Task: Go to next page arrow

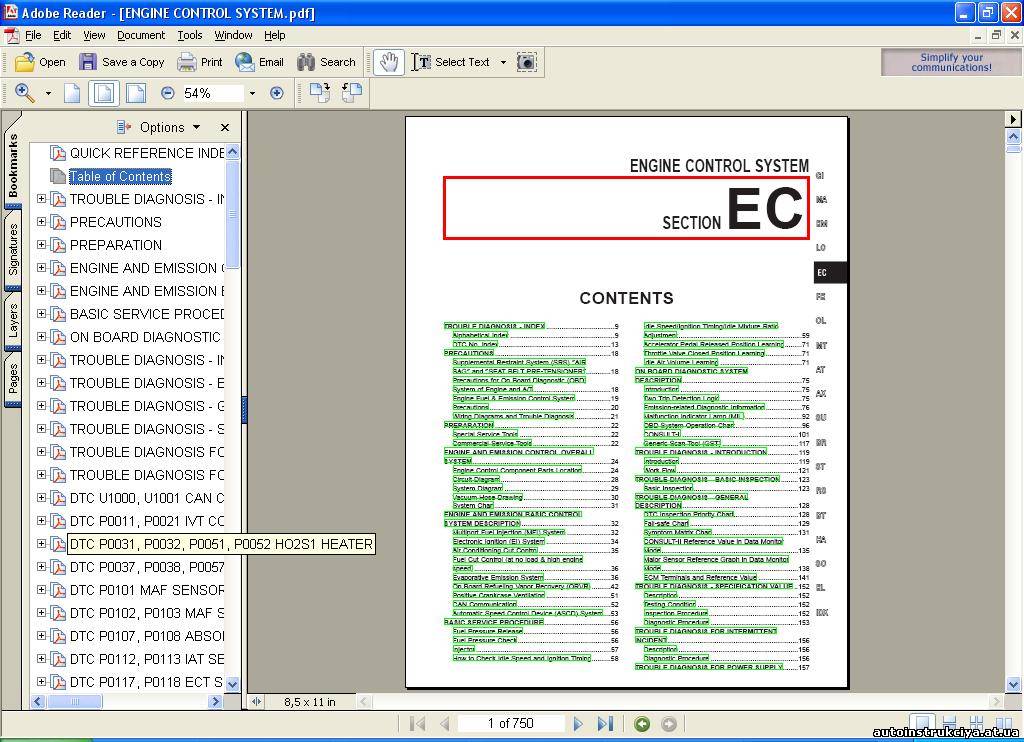Action: point(578,724)
